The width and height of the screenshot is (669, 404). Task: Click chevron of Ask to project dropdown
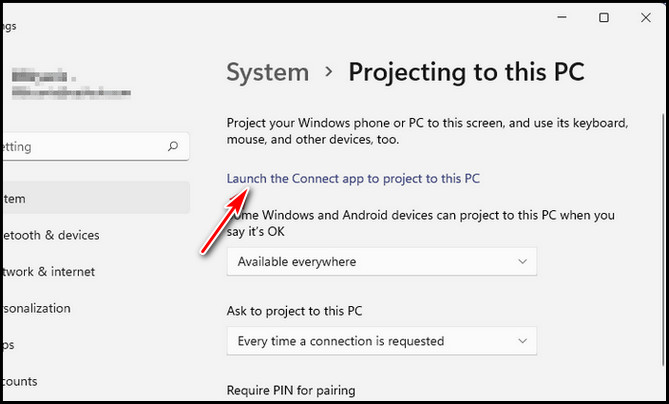pyautogui.click(x=522, y=341)
